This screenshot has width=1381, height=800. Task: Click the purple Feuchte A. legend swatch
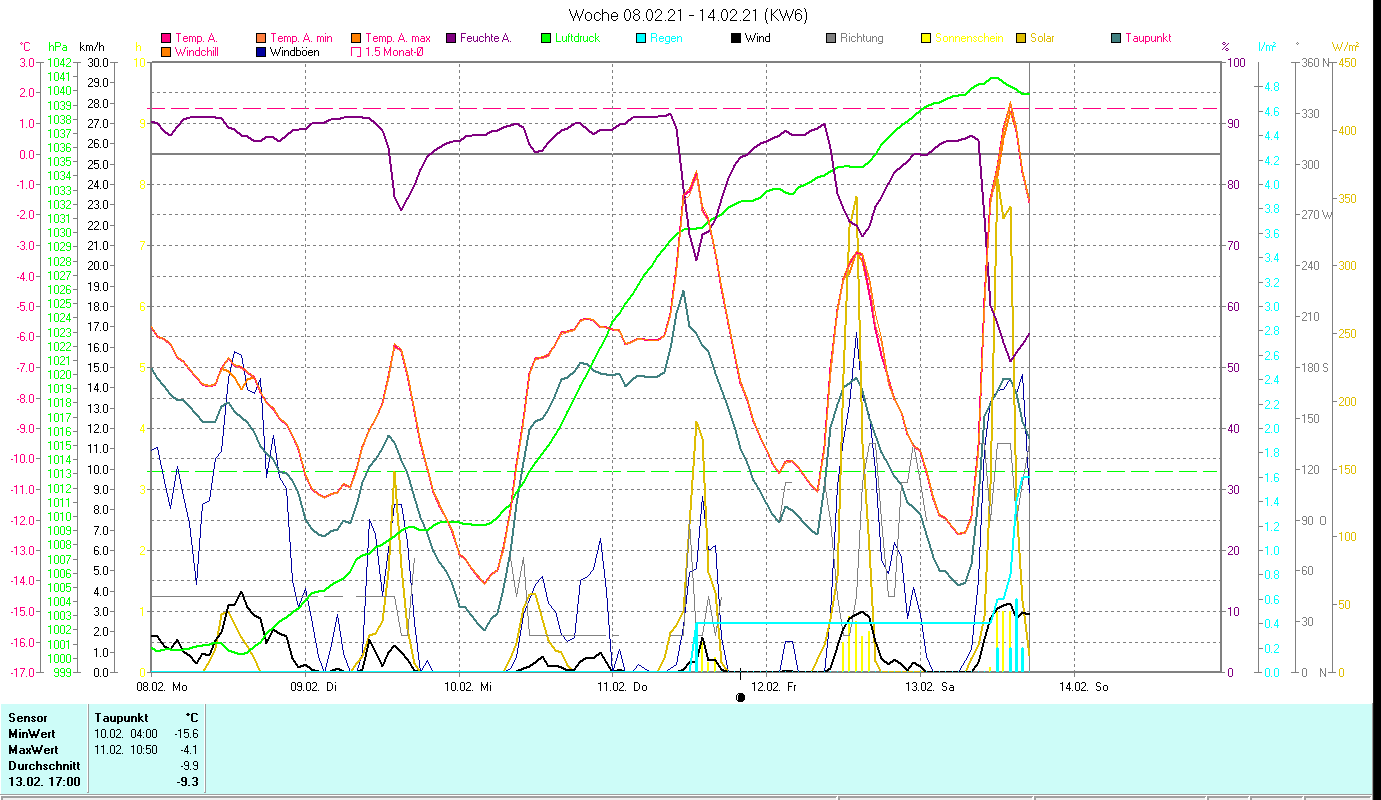(x=450, y=38)
